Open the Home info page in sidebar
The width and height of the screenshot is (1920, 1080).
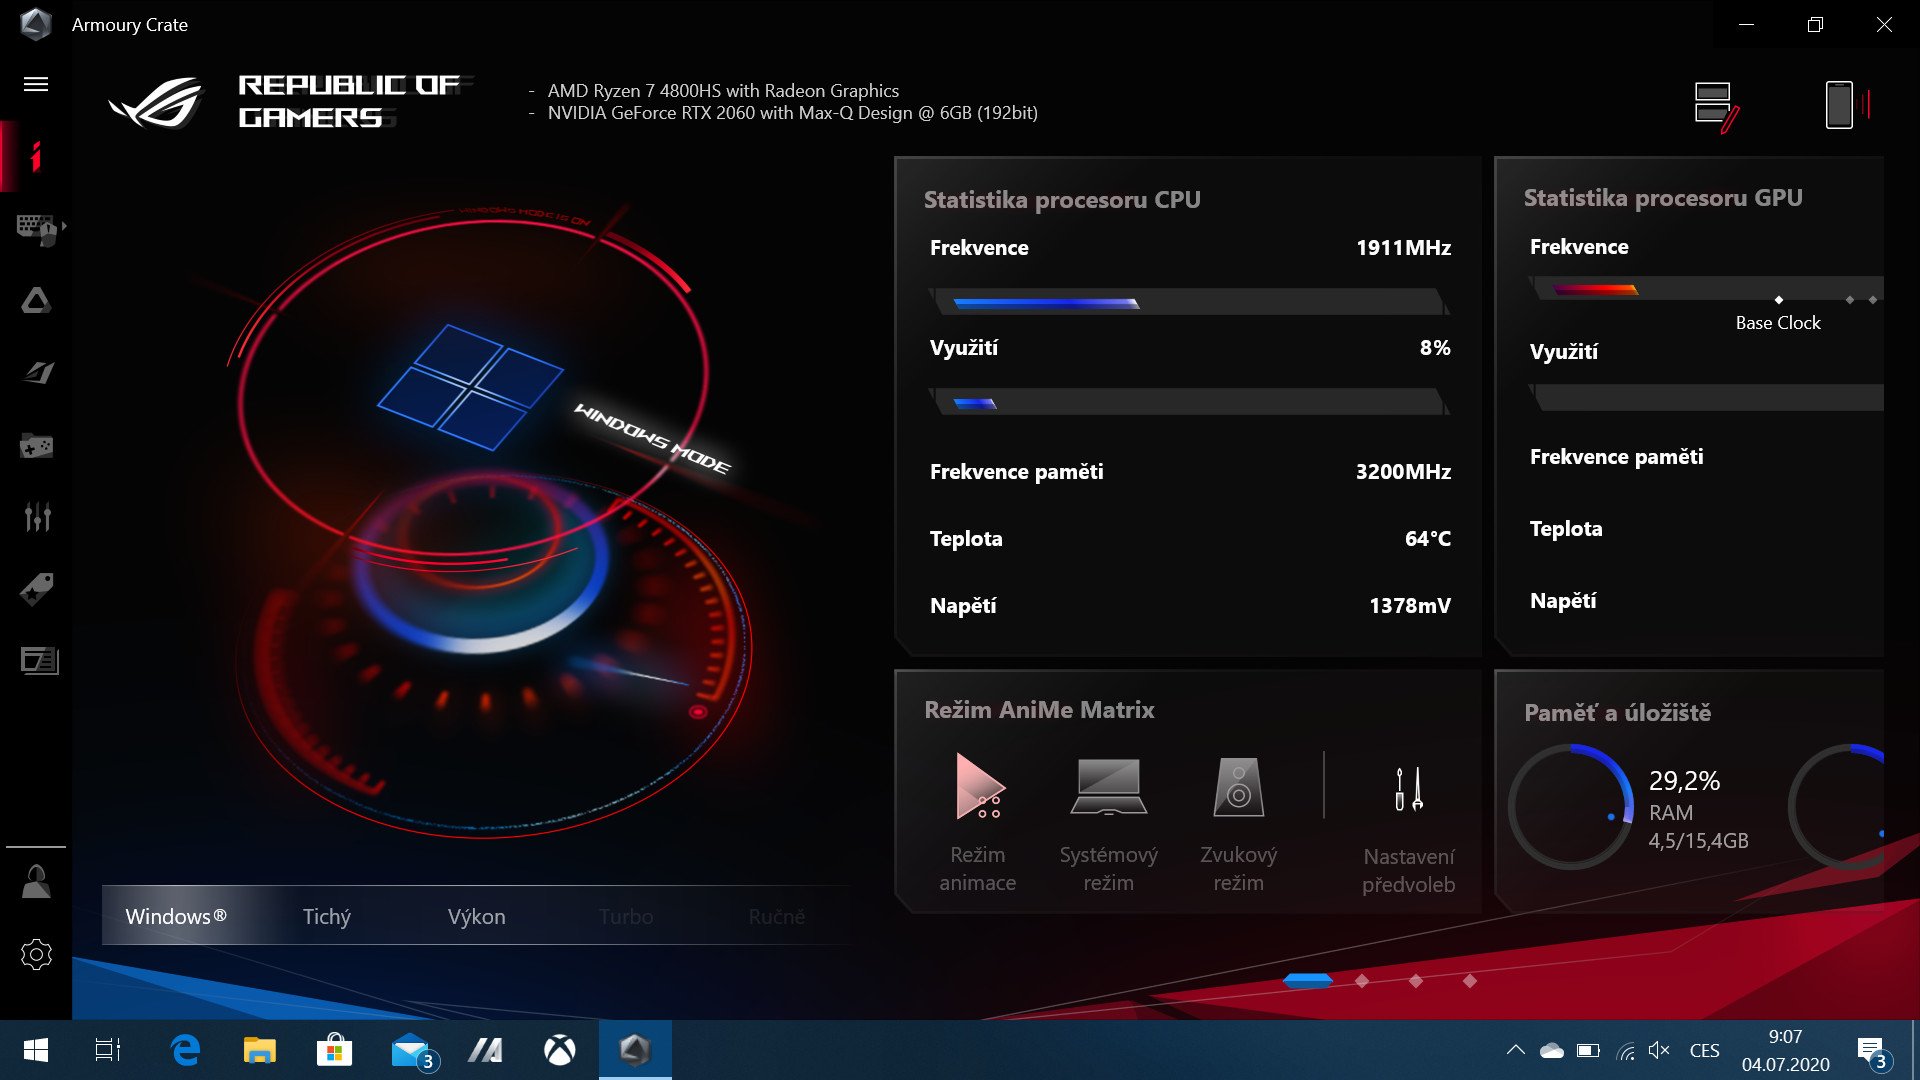36,156
